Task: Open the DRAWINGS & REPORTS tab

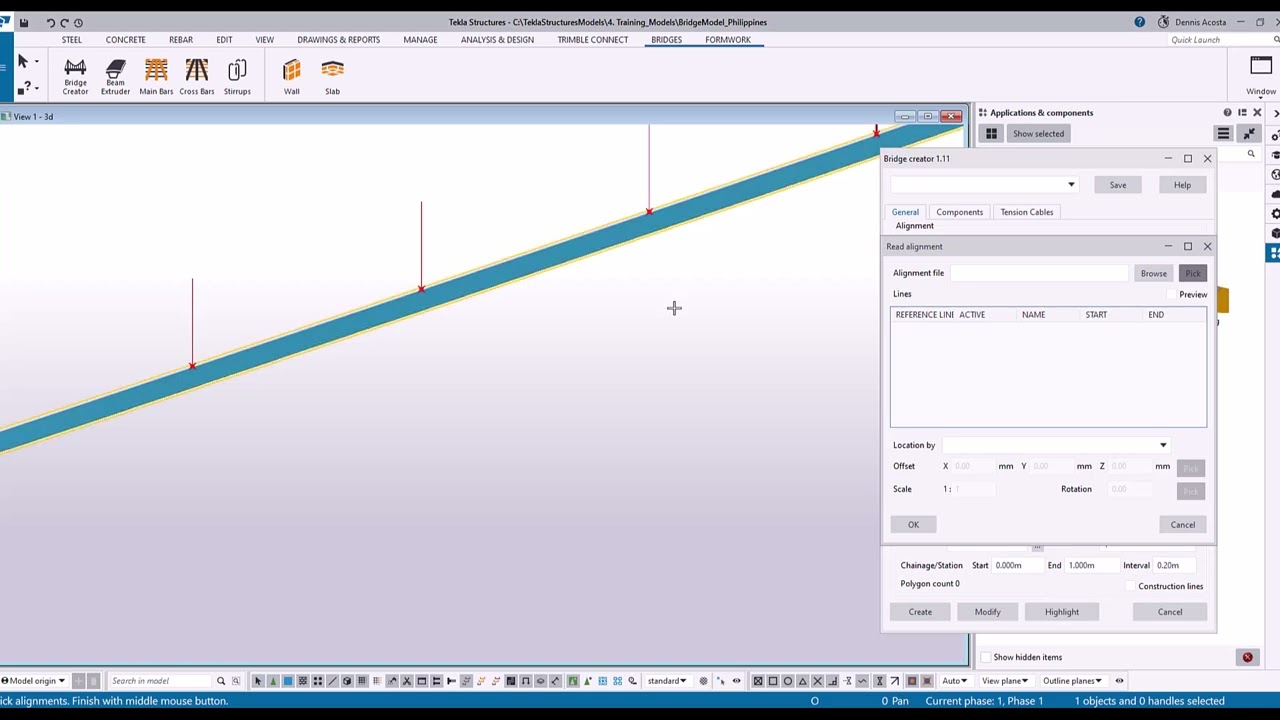Action: tap(339, 40)
